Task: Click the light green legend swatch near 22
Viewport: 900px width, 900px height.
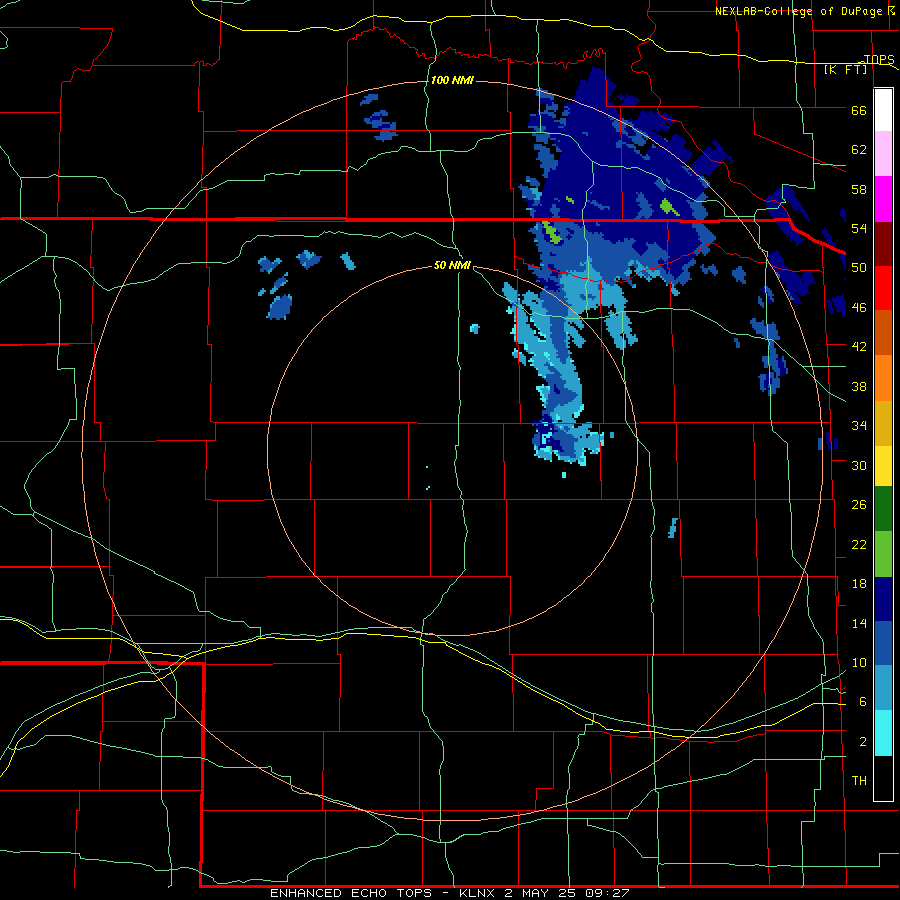Action: tap(883, 554)
